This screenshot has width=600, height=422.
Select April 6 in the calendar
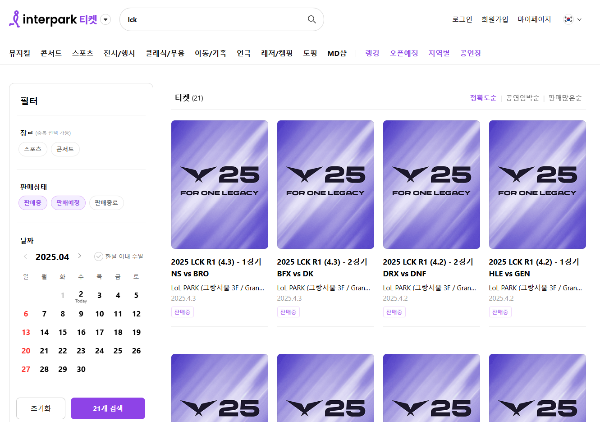pos(26,314)
